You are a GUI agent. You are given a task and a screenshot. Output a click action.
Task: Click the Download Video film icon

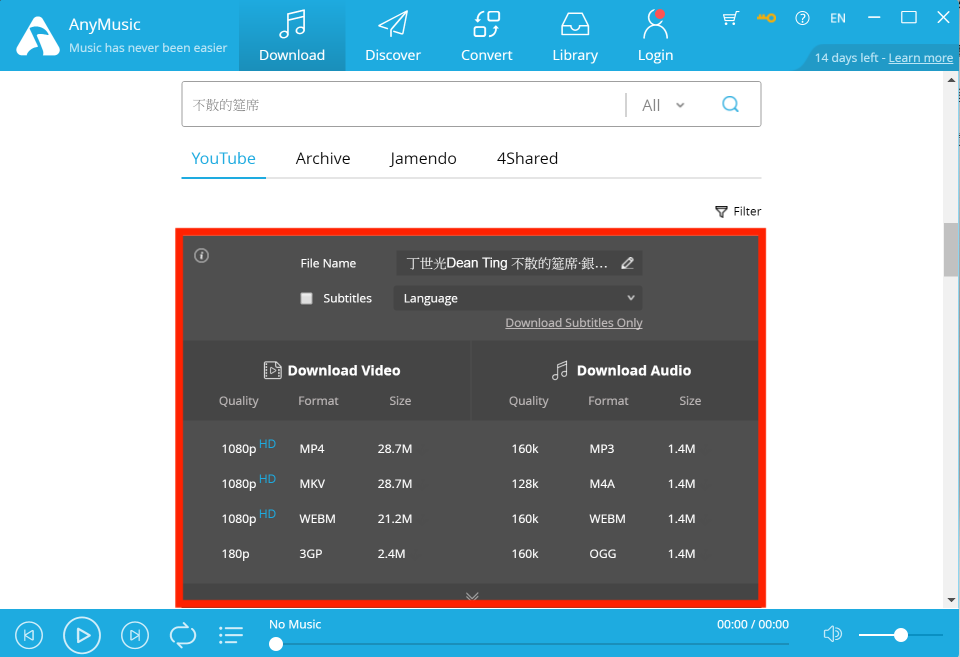[x=272, y=370]
